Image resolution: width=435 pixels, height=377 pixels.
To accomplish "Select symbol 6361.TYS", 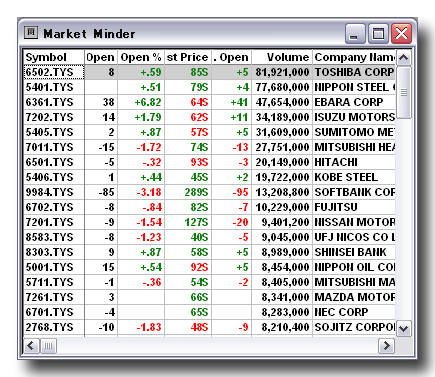I will [x=49, y=102].
